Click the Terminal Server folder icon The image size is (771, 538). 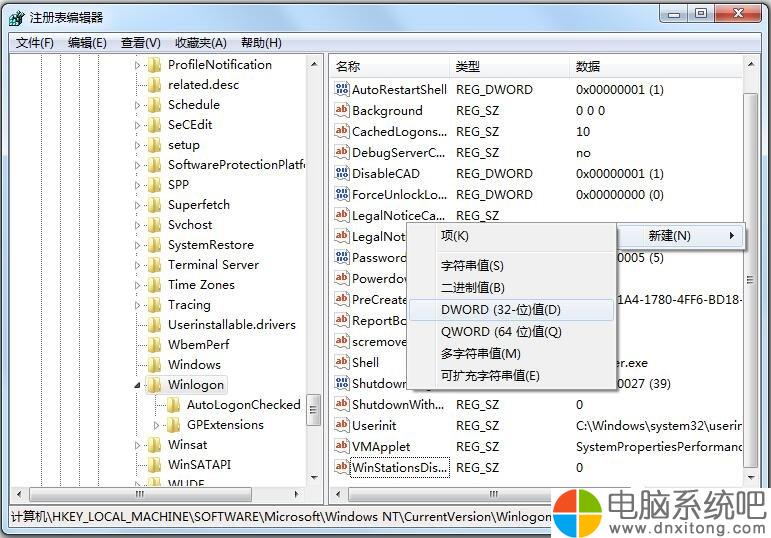coord(154,265)
